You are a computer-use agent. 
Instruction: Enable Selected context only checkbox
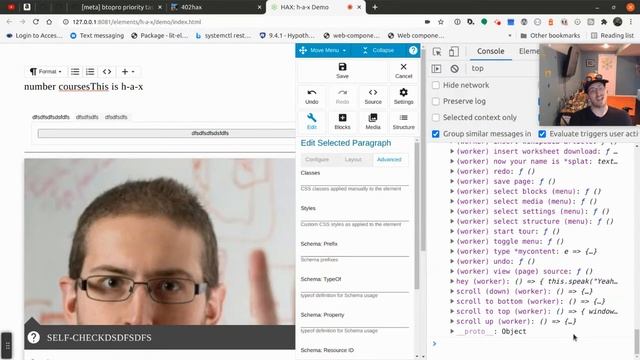click(436, 118)
